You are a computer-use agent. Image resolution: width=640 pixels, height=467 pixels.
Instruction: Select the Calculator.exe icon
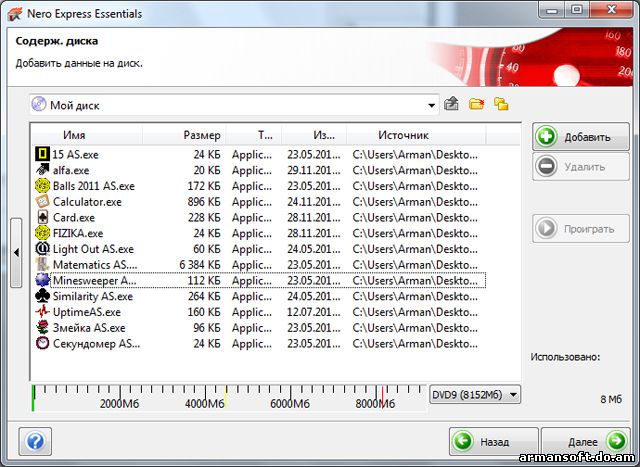pos(42,202)
